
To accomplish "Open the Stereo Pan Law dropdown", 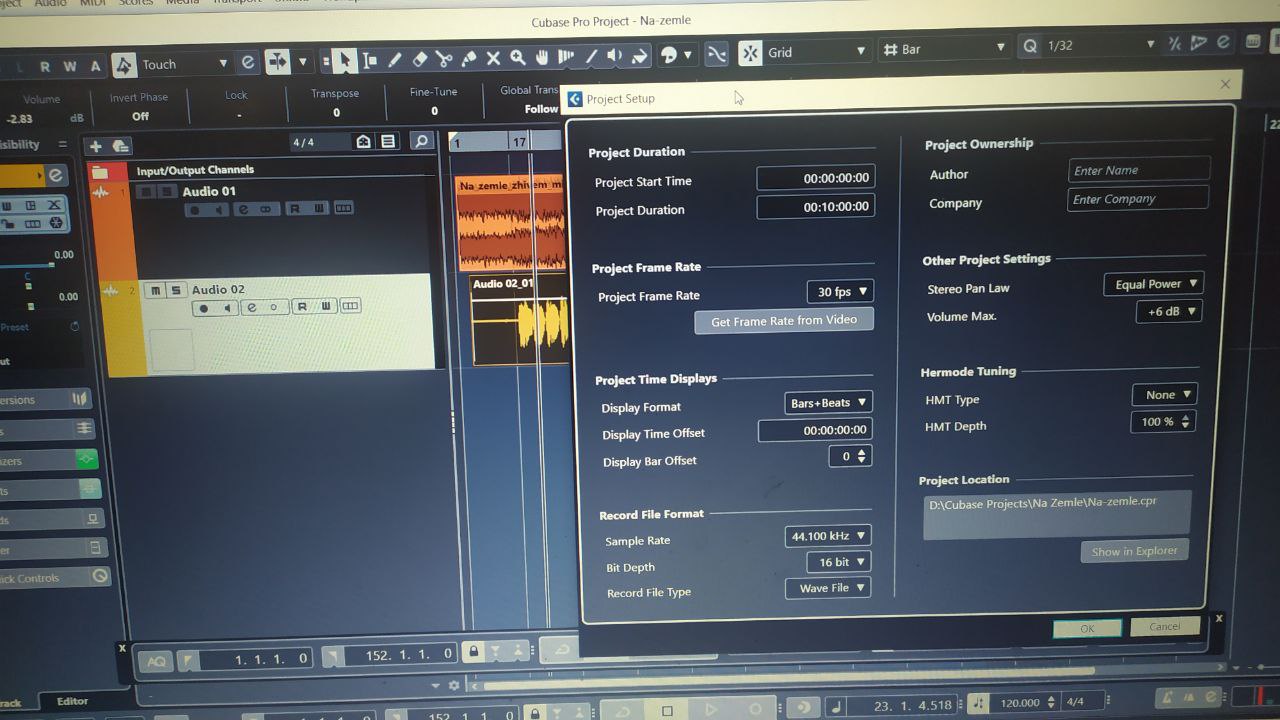I will tap(1153, 284).
